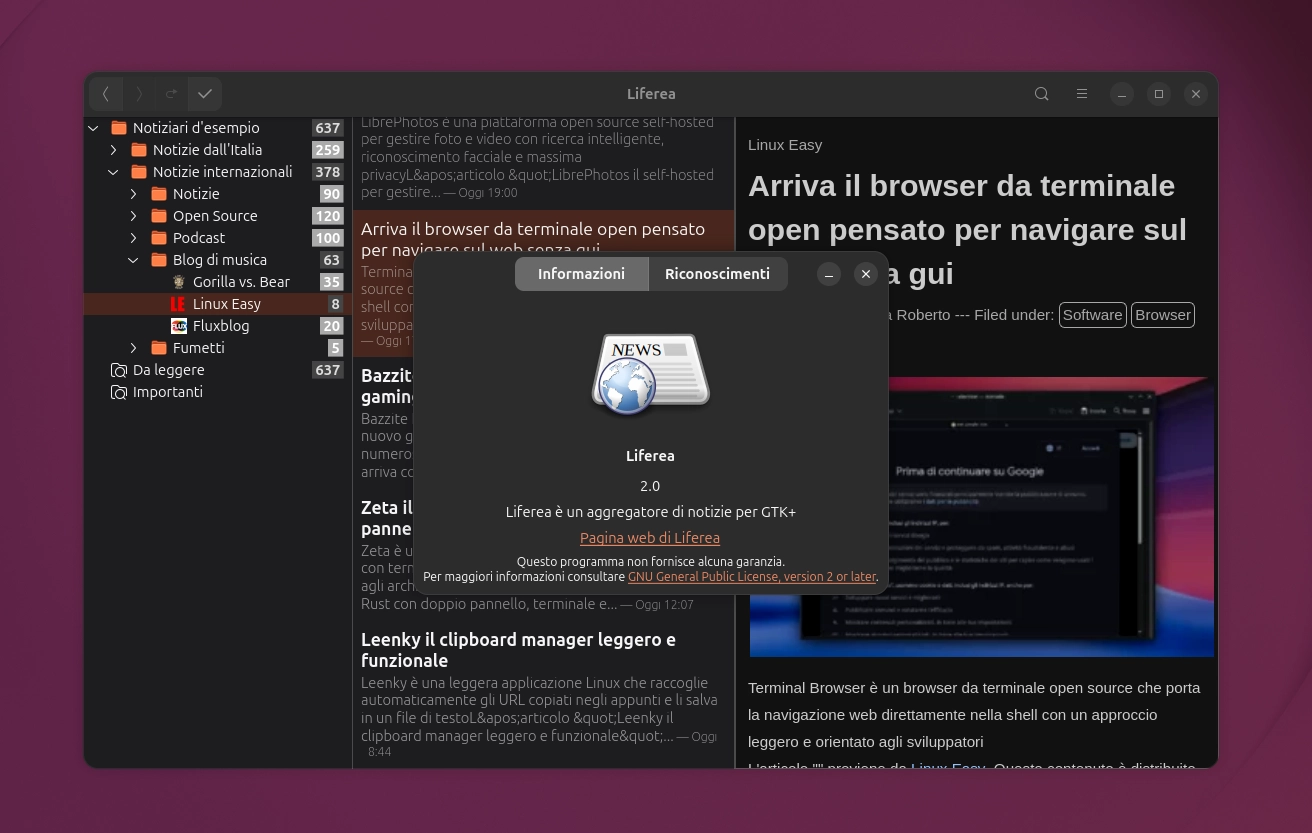The height and width of the screenshot is (833, 1312).
Task: Expand the Podcast folder
Action: click(x=133, y=238)
